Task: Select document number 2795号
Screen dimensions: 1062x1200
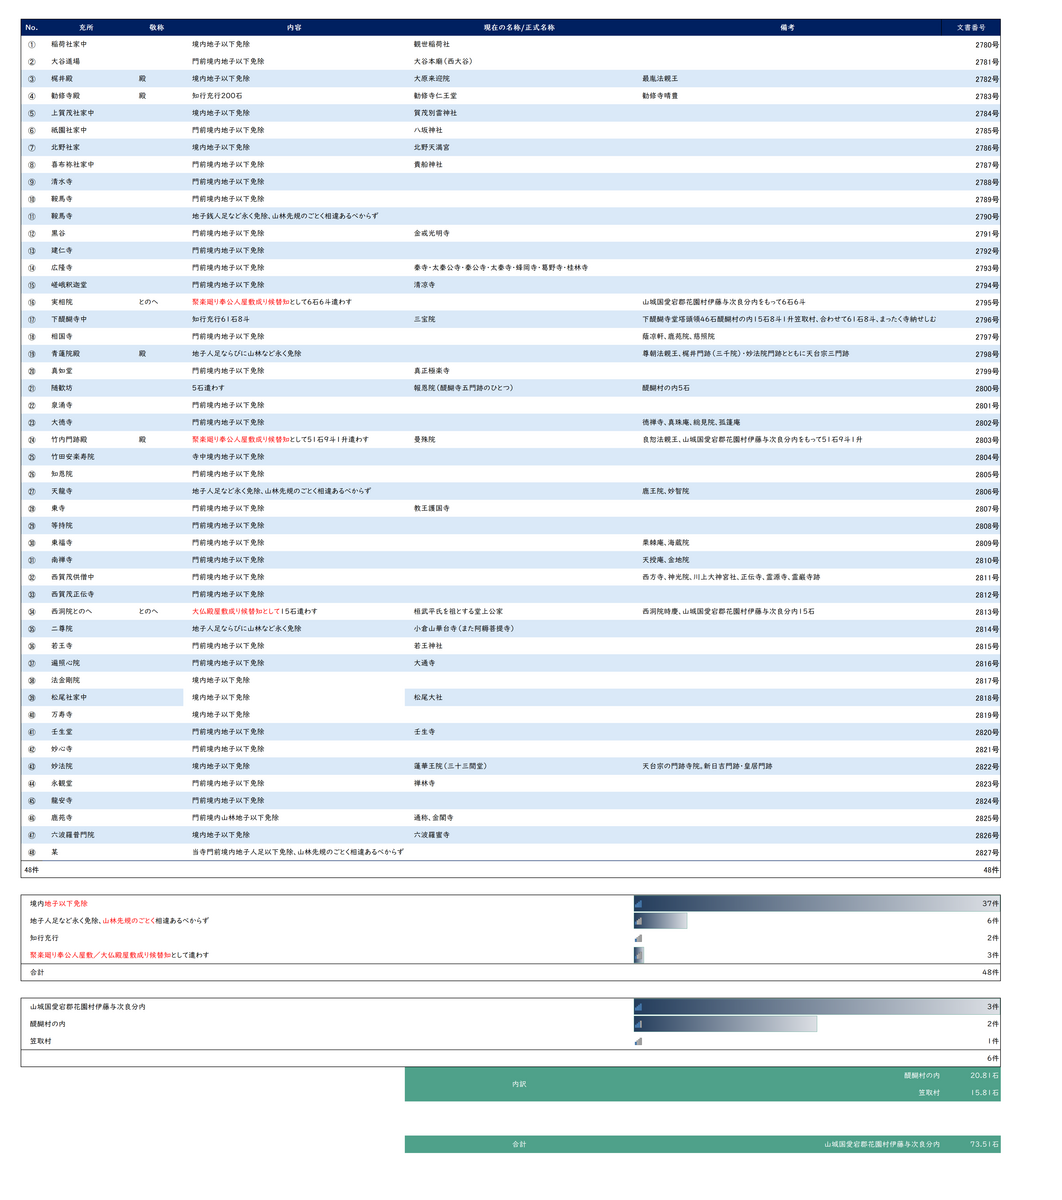Action: 987,302
